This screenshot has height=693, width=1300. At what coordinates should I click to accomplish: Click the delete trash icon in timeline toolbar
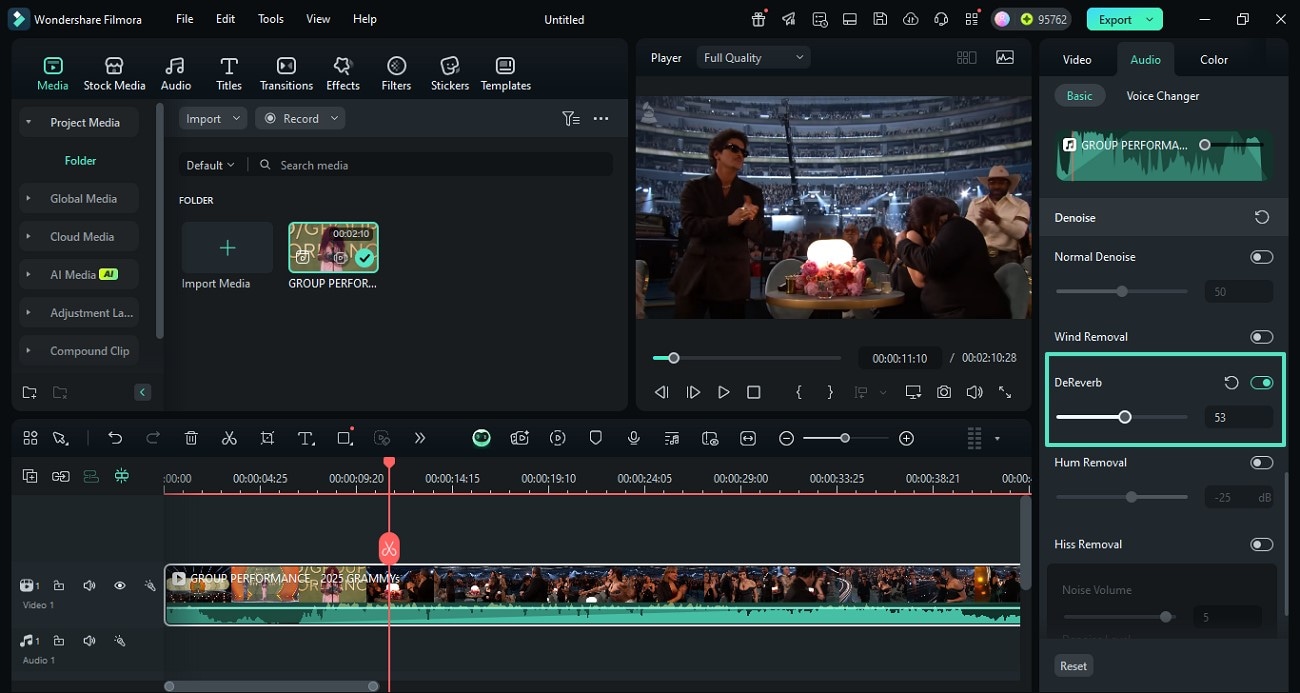(x=191, y=438)
